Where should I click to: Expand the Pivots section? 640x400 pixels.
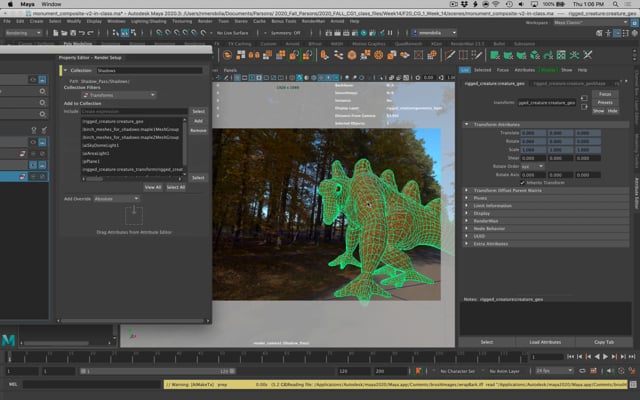(467, 198)
